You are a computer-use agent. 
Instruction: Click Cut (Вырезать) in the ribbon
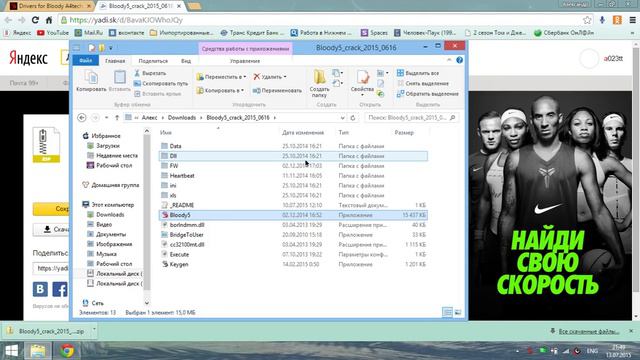150,73
